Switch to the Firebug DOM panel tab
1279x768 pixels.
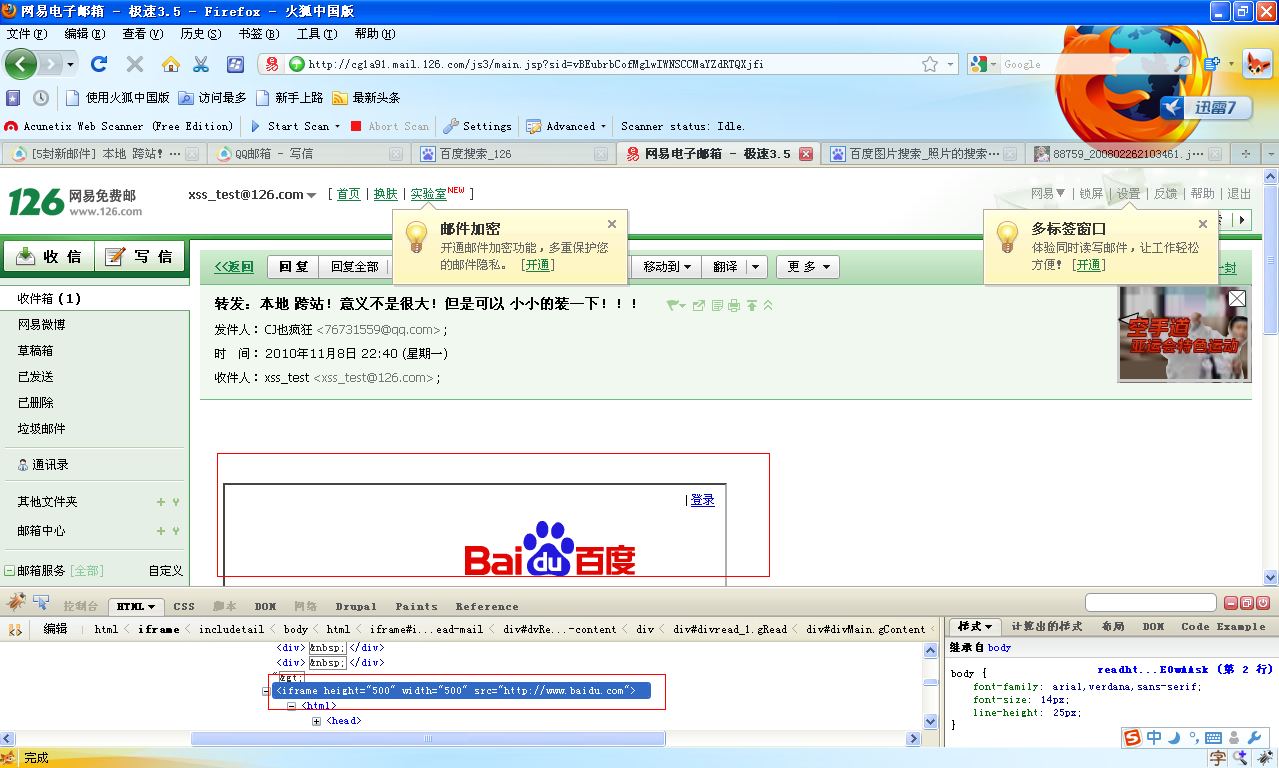265,606
